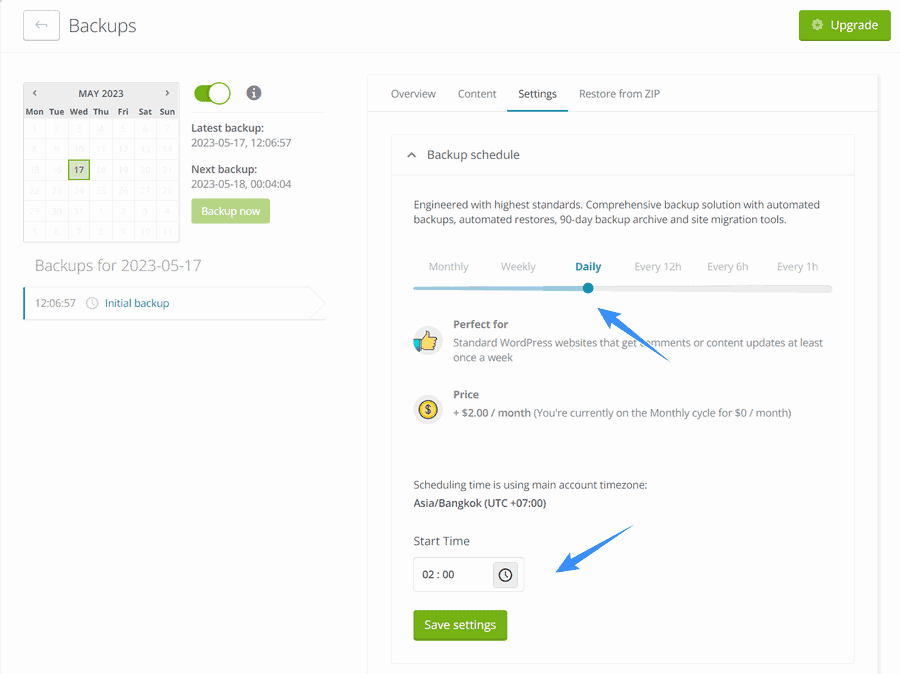
Task: Collapse the Backup schedule section
Action: click(412, 155)
